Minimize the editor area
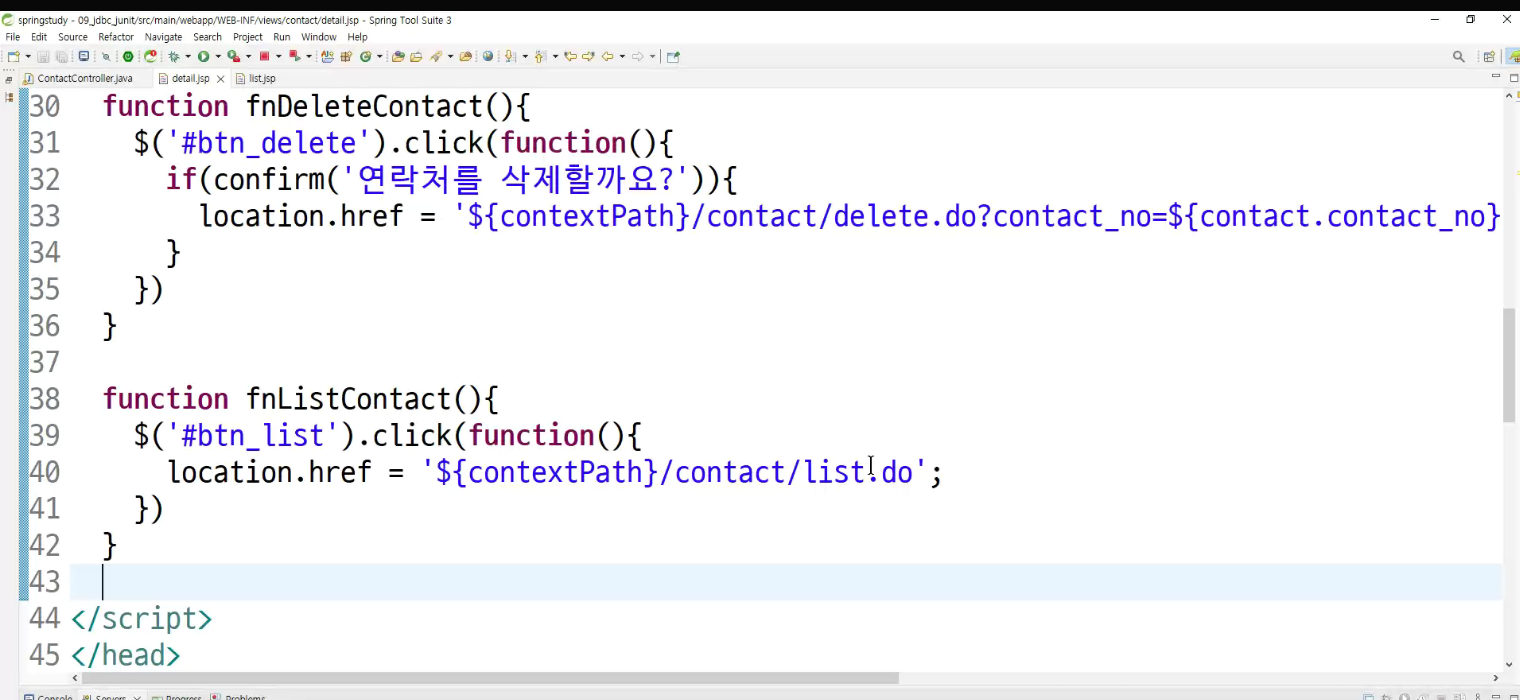The width and height of the screenshot is (1520, 700). (1496, 76)
